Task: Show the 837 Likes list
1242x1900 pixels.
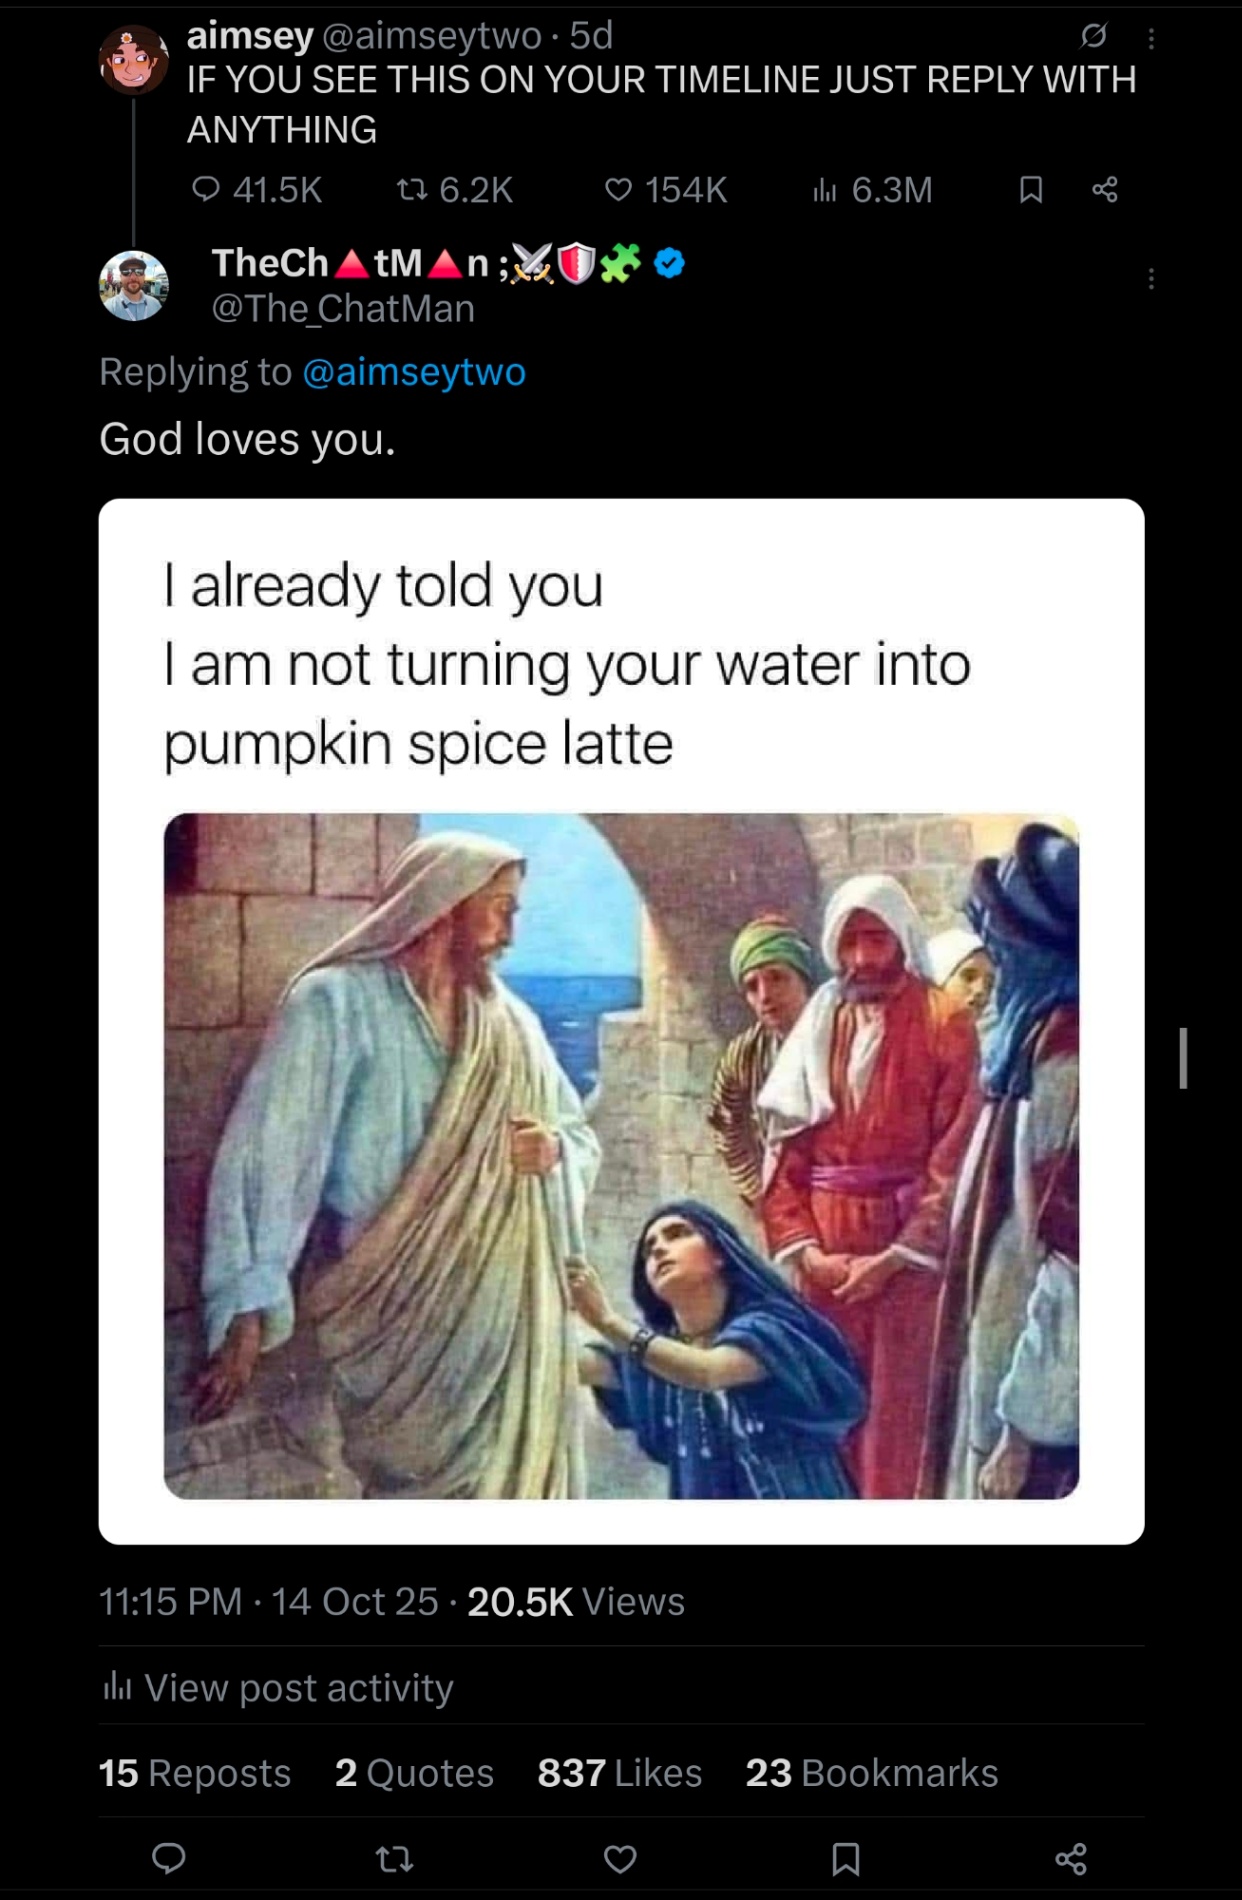Action: click(x=619, y=1773)
